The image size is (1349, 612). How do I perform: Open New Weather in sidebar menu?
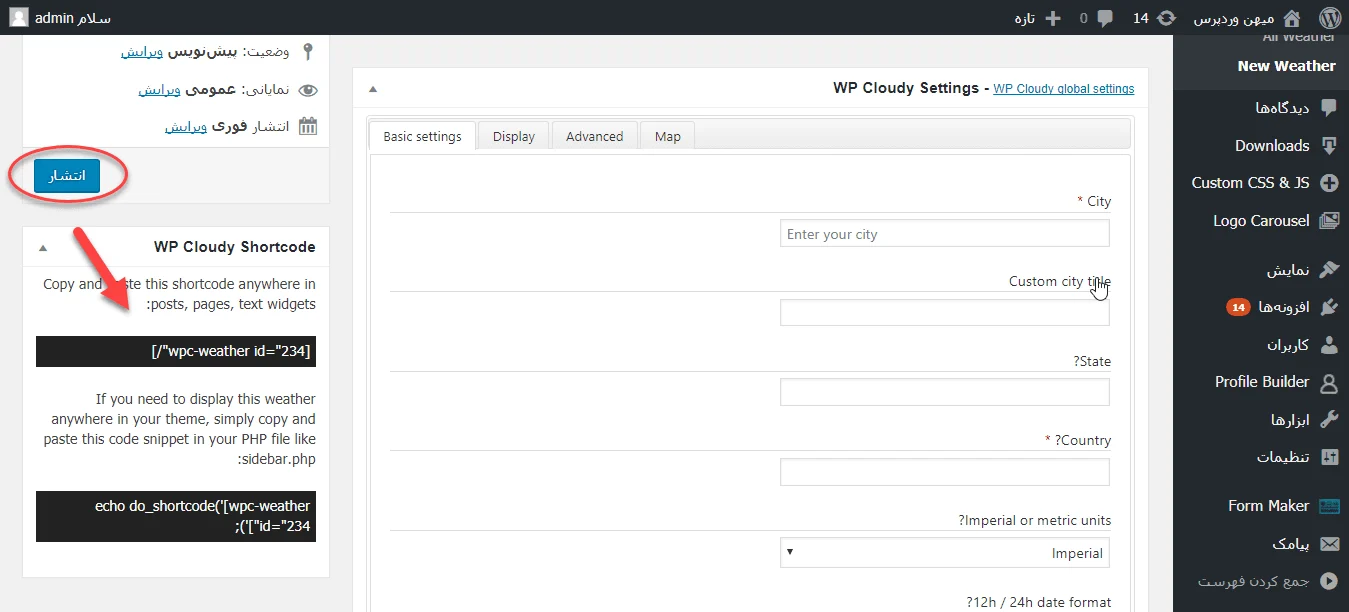coord(1286,66)
